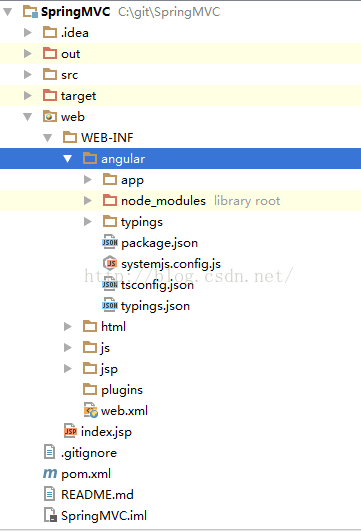Expand the js folder arrow
The height and width of the screenshot is (531, 361).
[68, 347]
